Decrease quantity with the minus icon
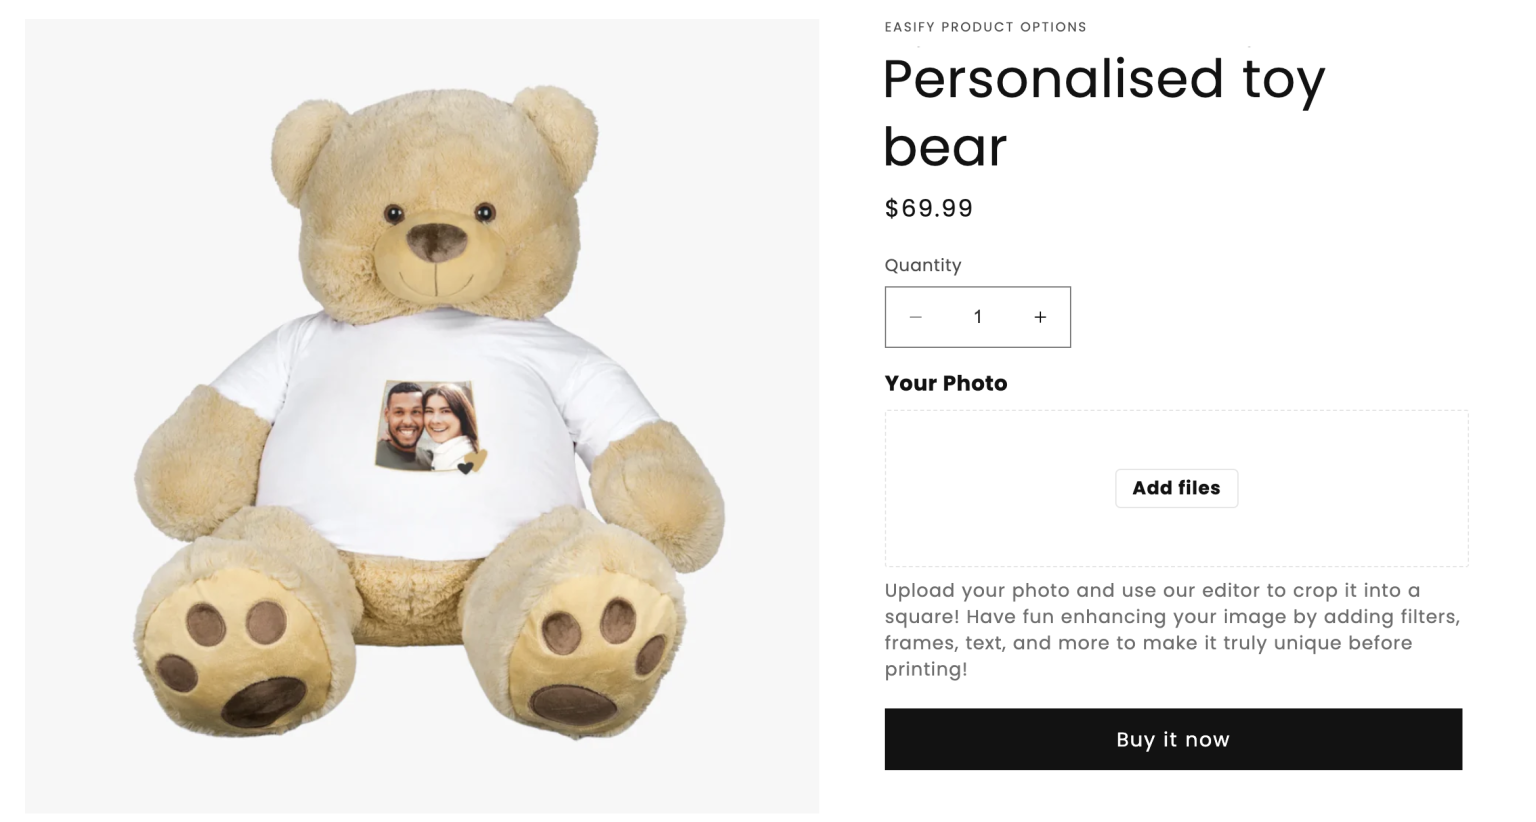This screenshot has height=822, width=1536. [x=915, y=317]
